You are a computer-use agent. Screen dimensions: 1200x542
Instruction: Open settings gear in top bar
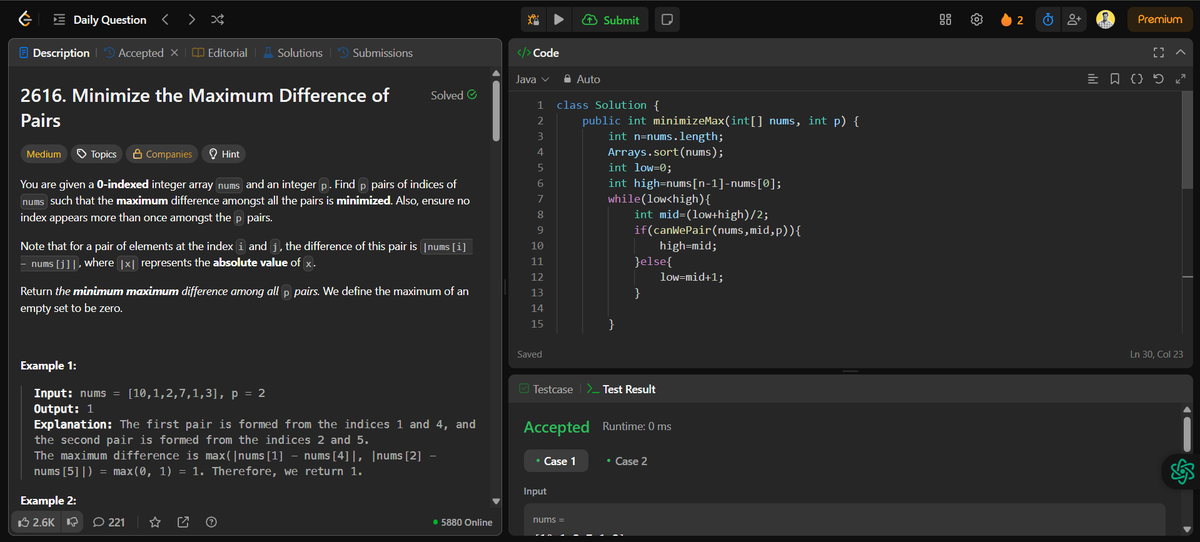click(x=978, y=20)
